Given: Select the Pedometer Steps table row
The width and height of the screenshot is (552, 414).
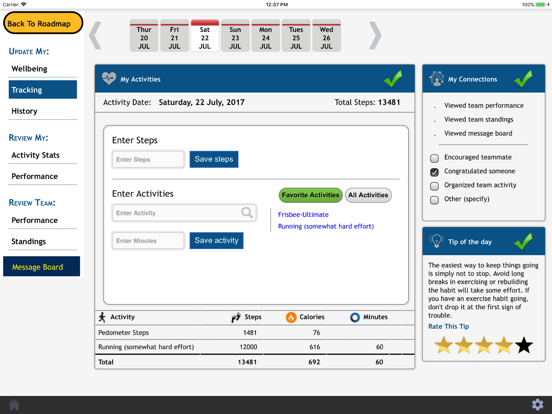Looking at the screenshot, I should [255, 332].
